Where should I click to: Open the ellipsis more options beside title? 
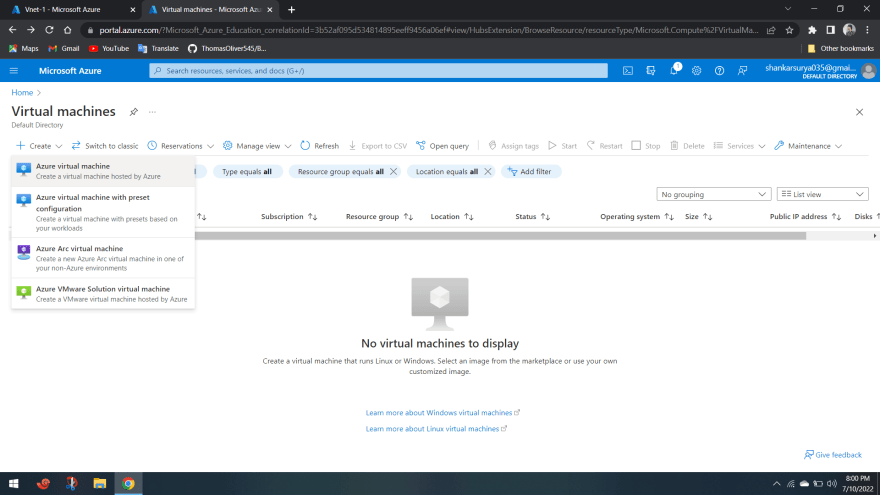pos(152,112)
